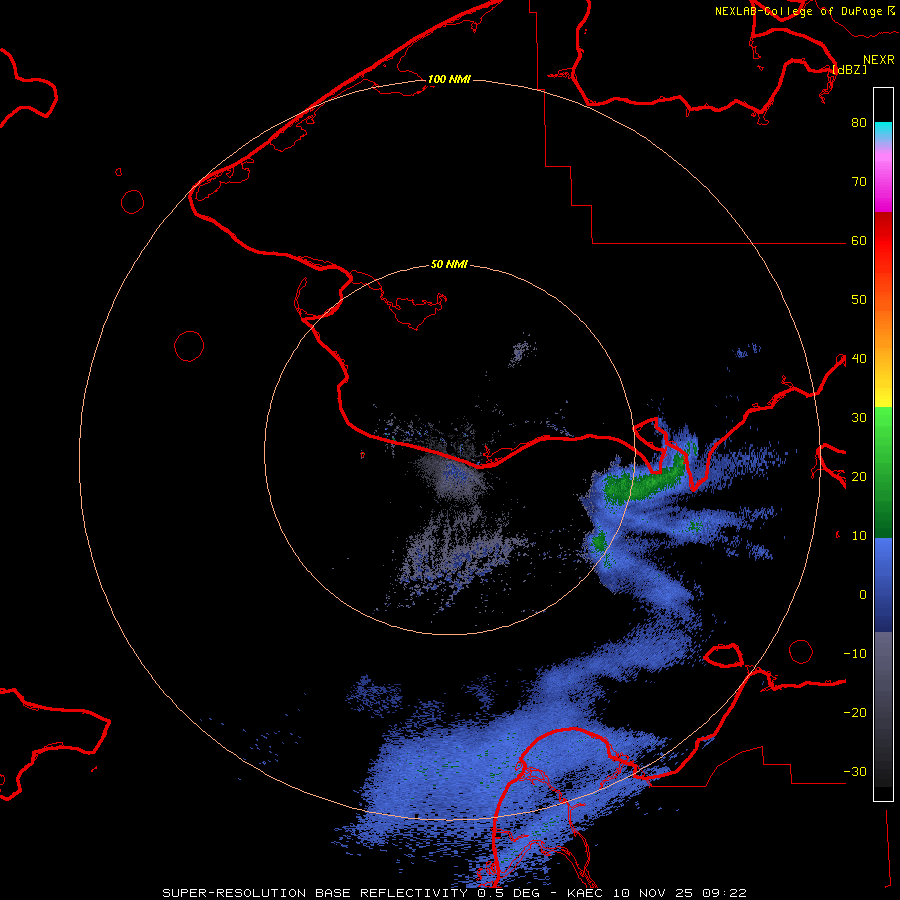Click the 70 value on the dBZ scale

point(859,181)
